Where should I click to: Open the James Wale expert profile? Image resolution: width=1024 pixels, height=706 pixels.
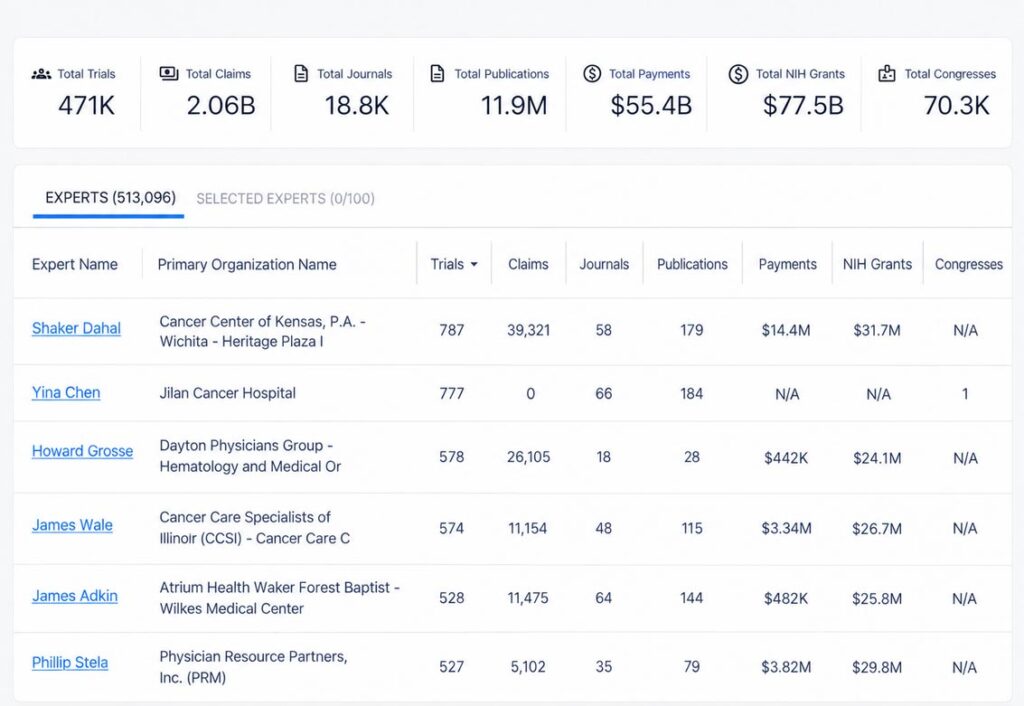pos(72,525)
